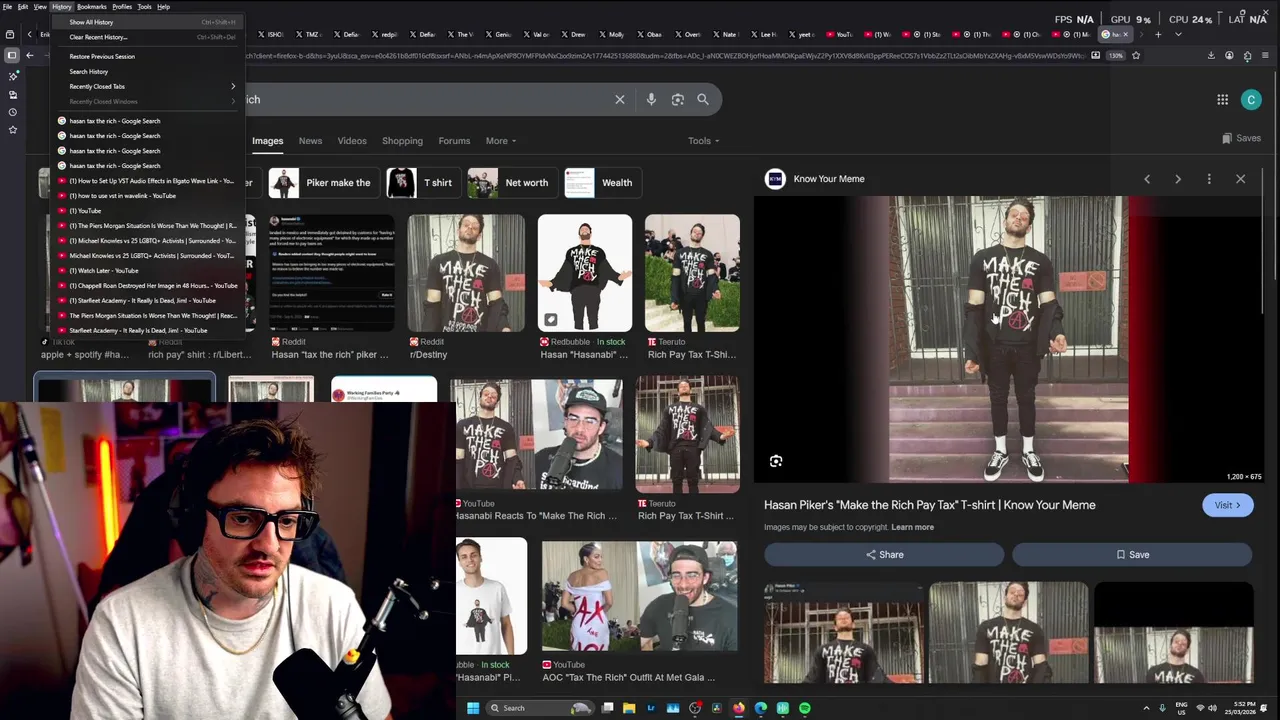This screenshot has width=1280, height=720.
Task: Open Firefox from the taskbar
Action: tap(739, 708)
